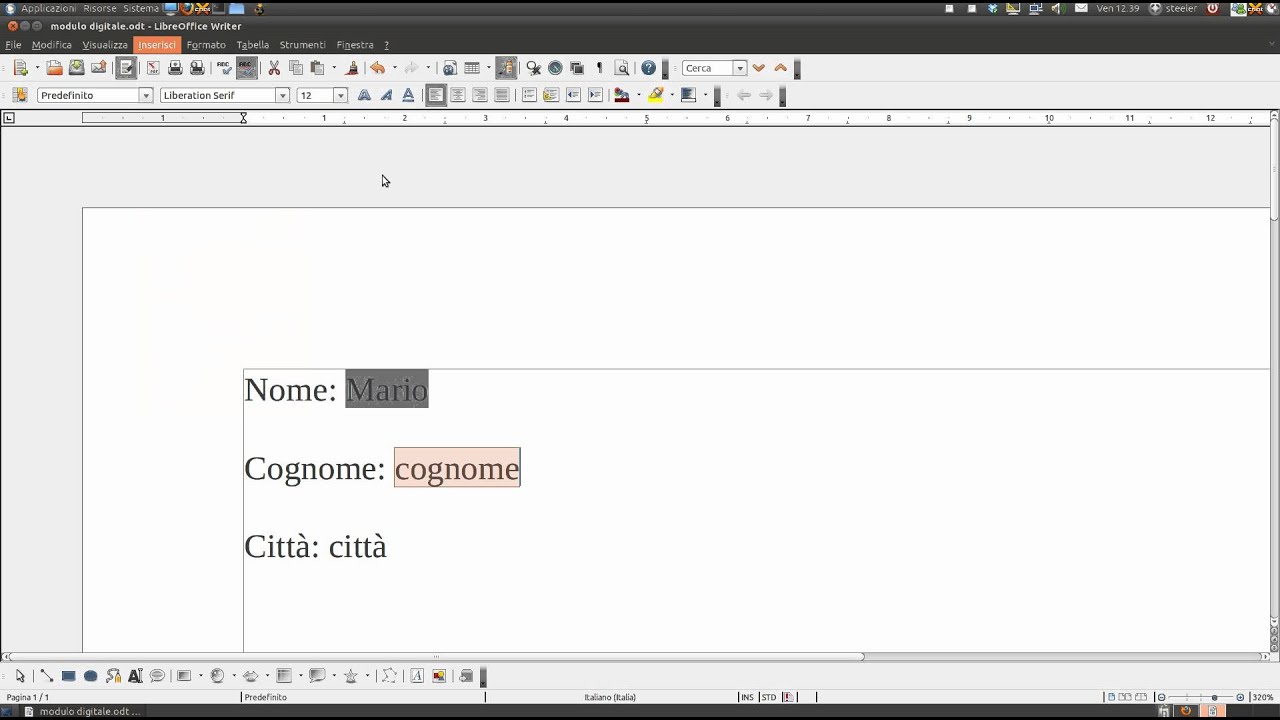Toggle the Show Draw Functions icon
This screenshot has height=720, width=1280.
pyautogui.click(x=506, y=68)
